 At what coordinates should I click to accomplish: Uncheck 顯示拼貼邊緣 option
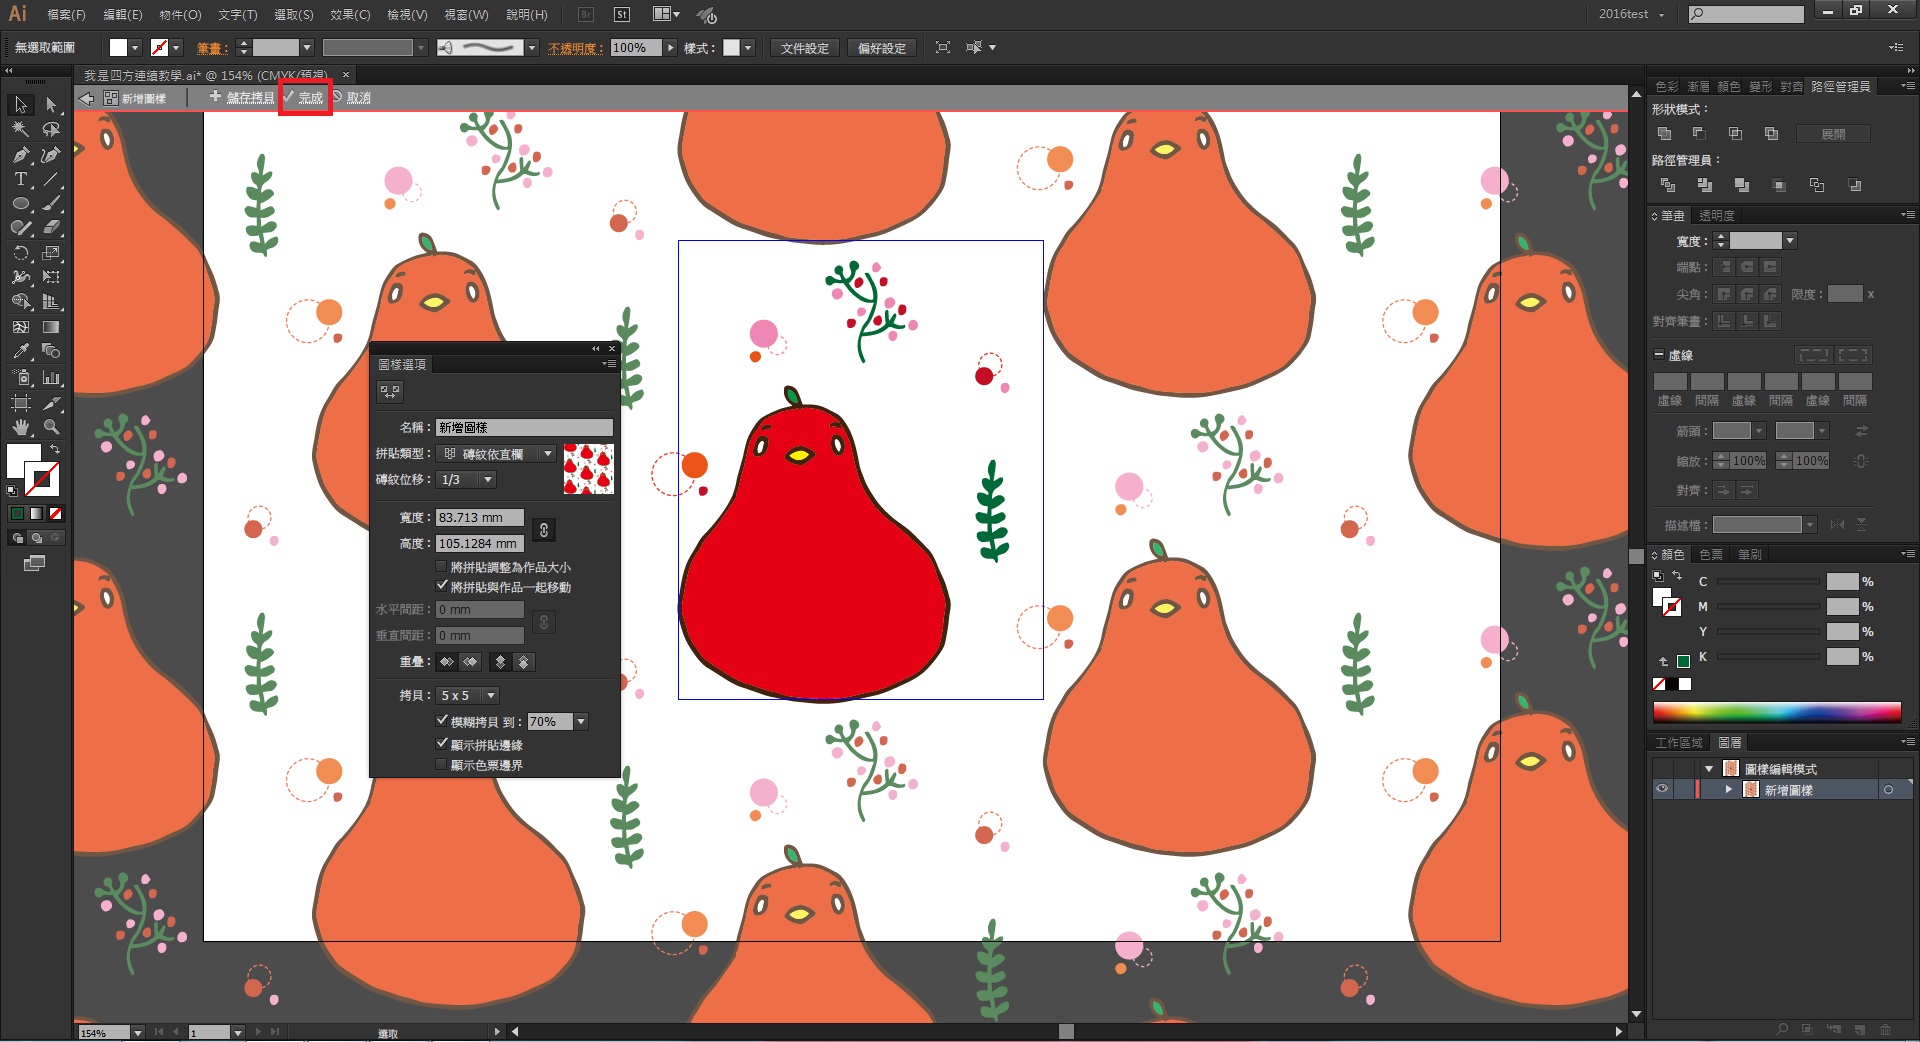coord(441,744)
